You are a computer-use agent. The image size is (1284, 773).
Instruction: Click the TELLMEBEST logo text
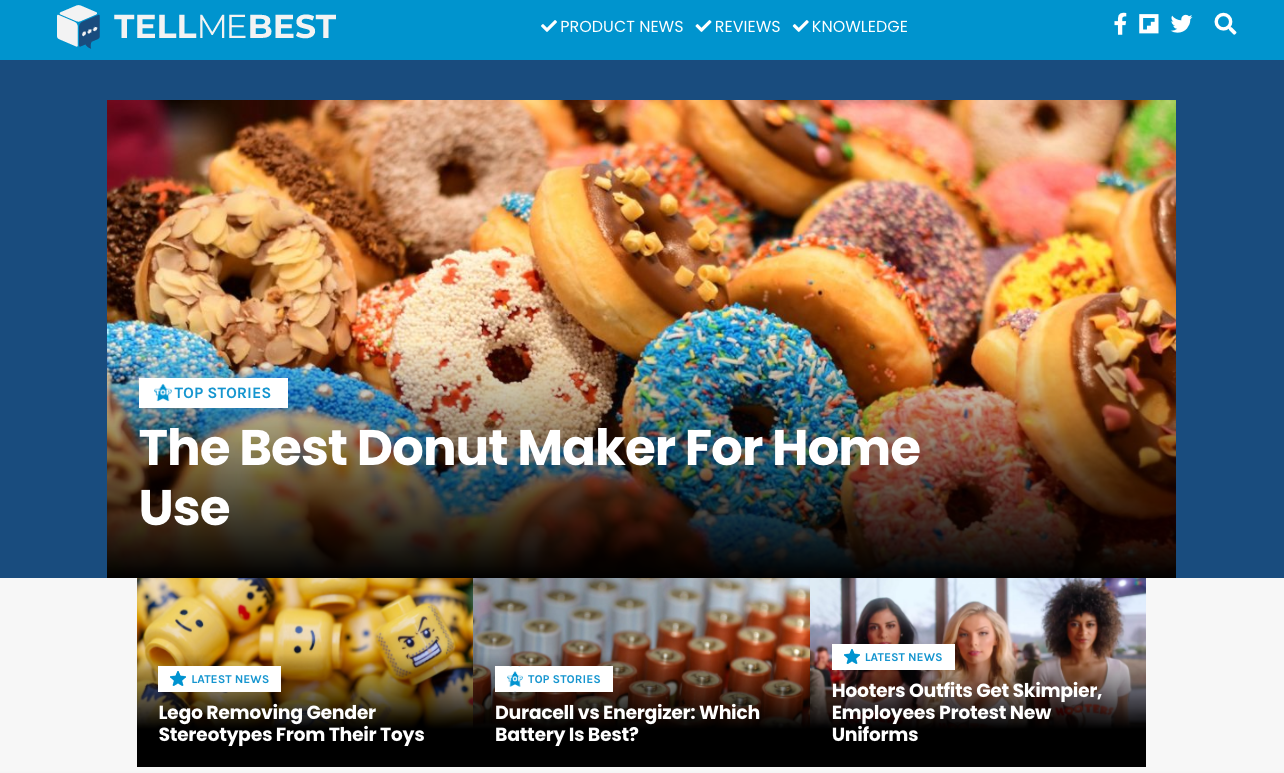(225, 27)
